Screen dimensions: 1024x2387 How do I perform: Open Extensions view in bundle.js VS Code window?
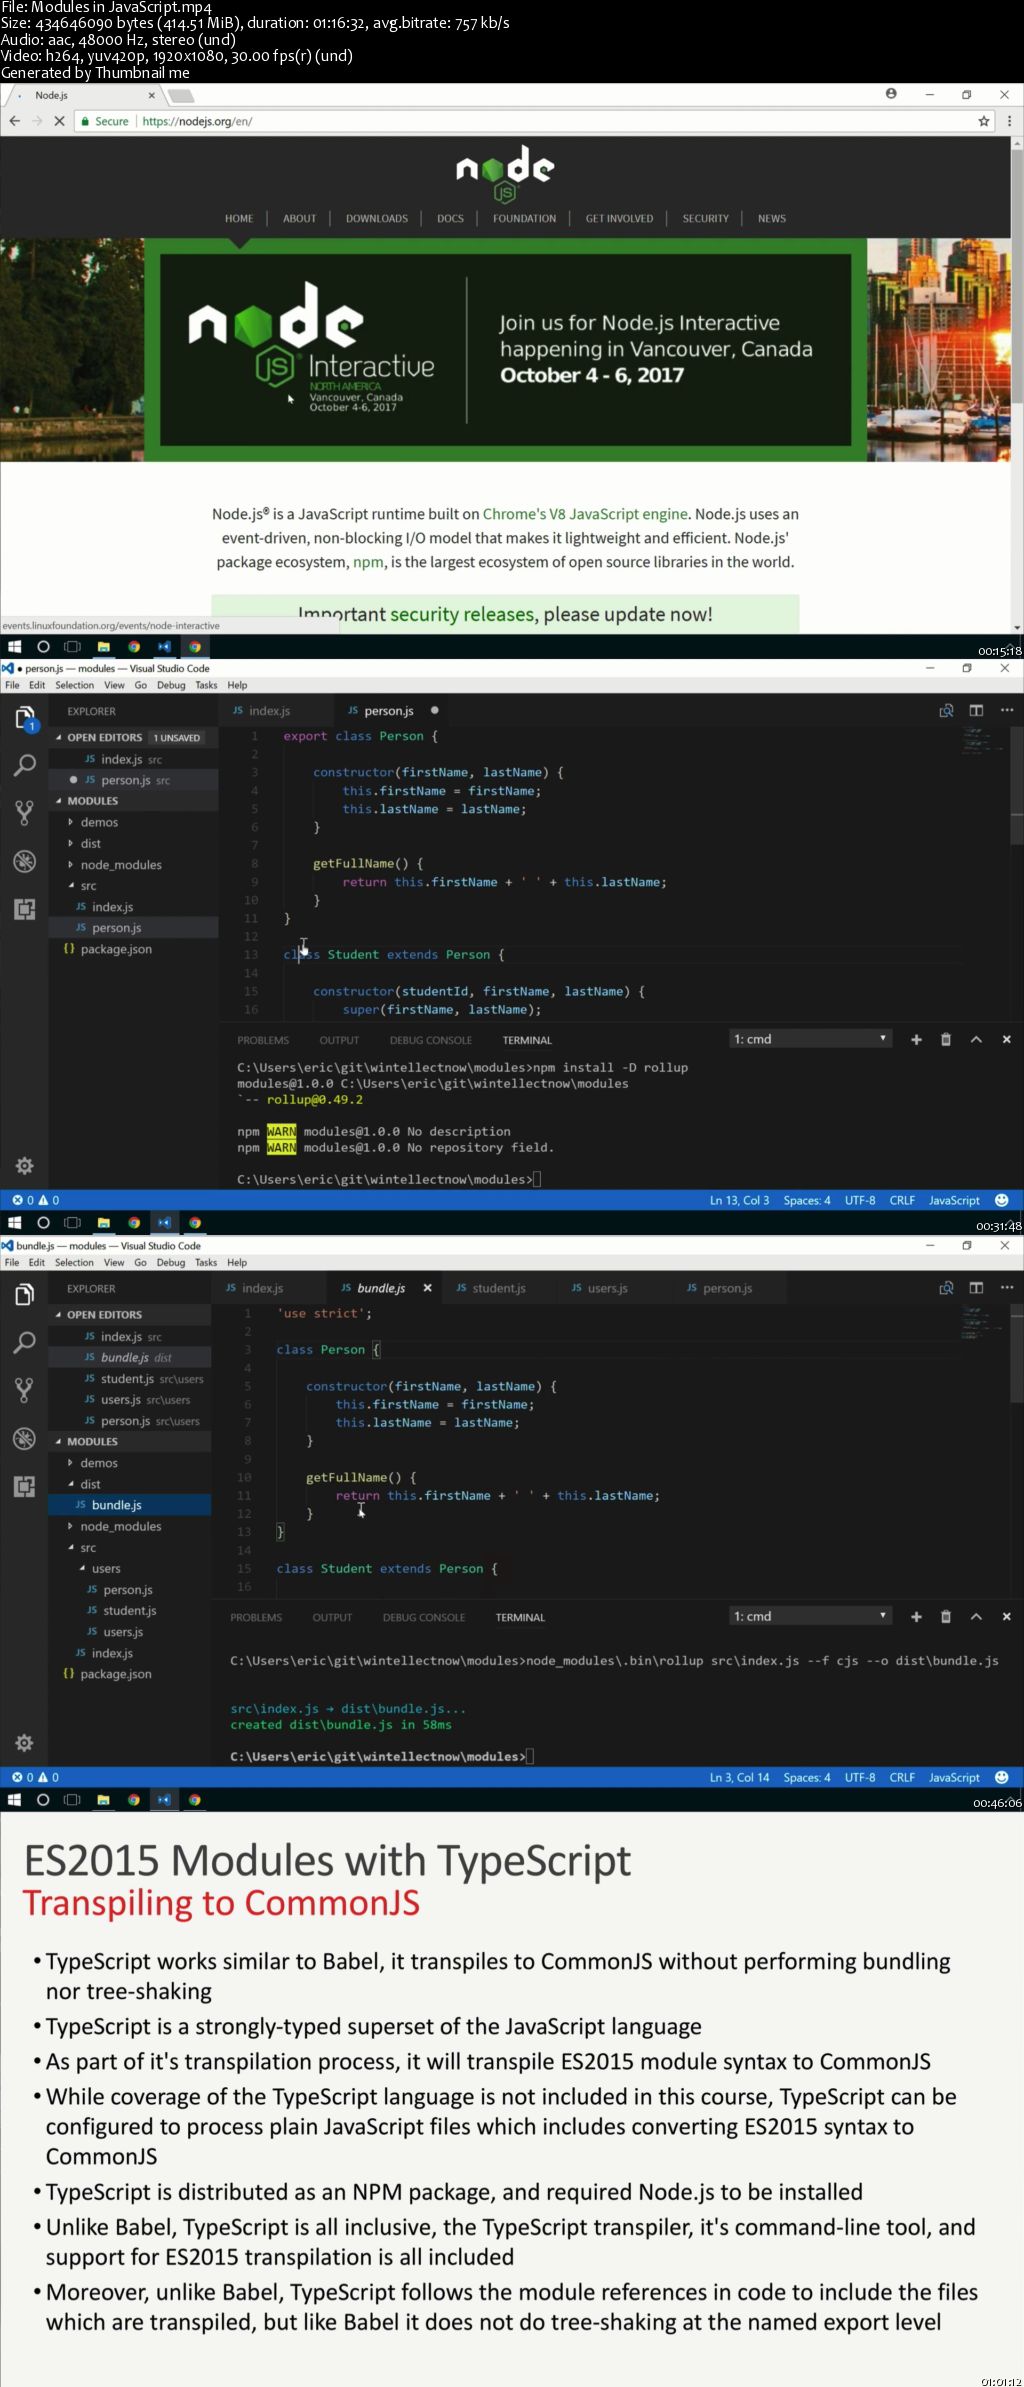coord(25,1486)
